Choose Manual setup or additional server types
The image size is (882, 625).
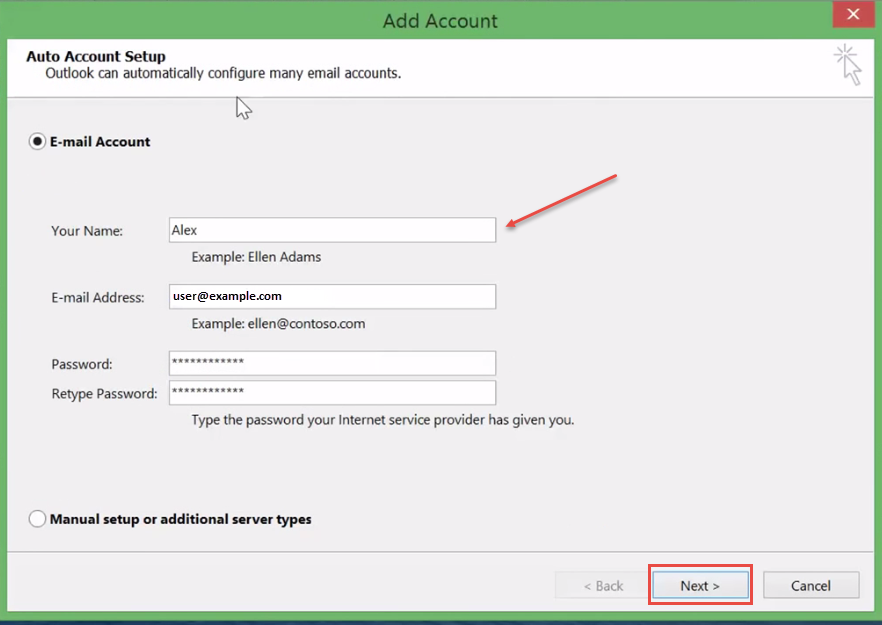click(x=37, y=519)
